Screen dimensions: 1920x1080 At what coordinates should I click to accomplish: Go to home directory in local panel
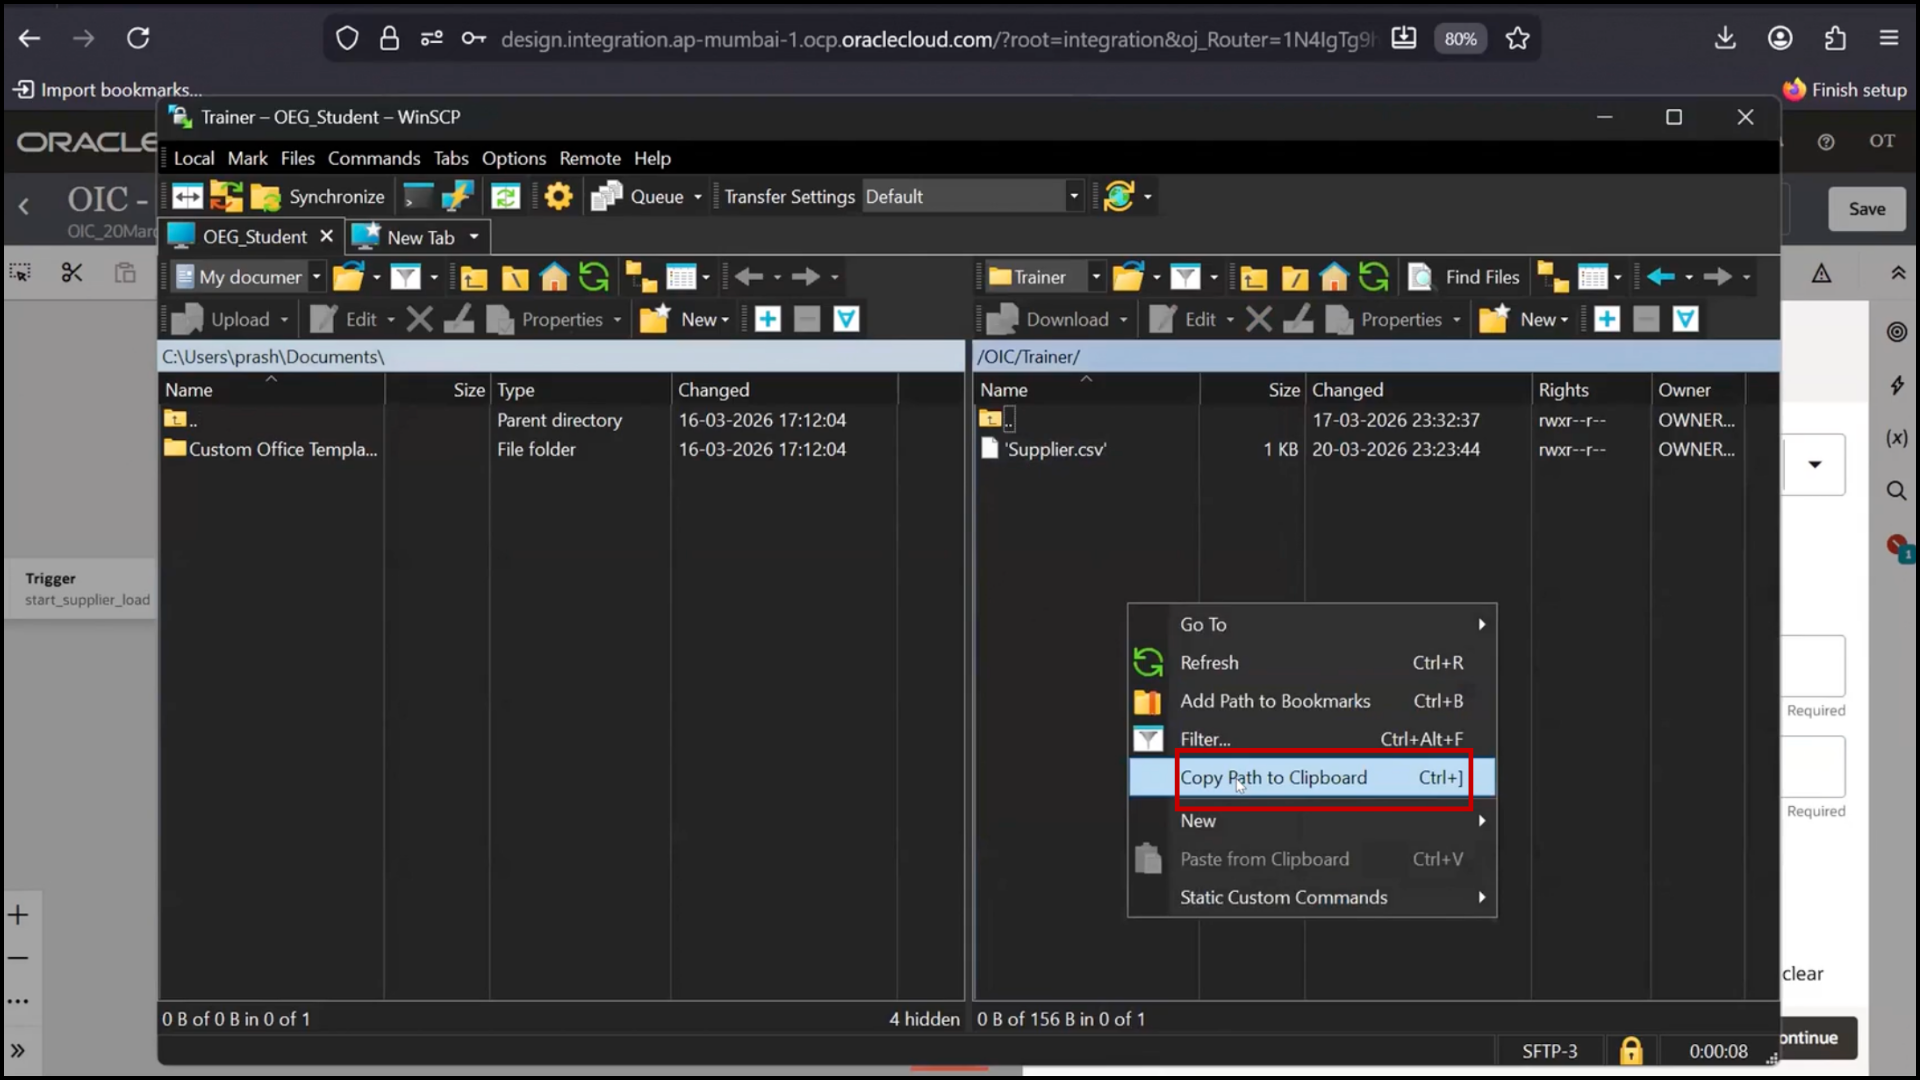pyautogui.click(x=554, y=277)
